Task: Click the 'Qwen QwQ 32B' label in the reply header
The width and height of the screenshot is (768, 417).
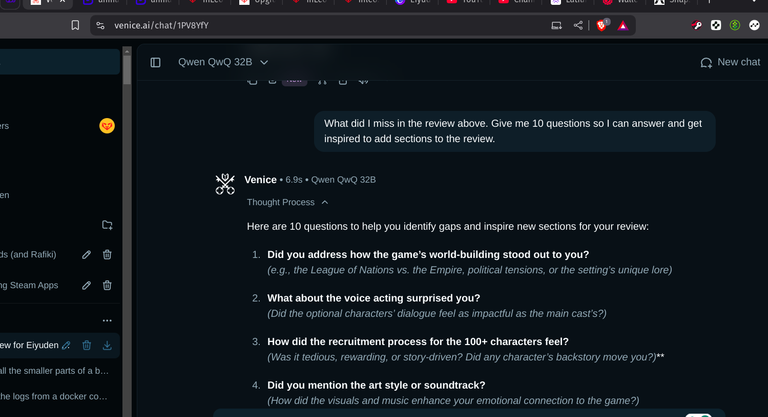Action: [x=343, y=180]
